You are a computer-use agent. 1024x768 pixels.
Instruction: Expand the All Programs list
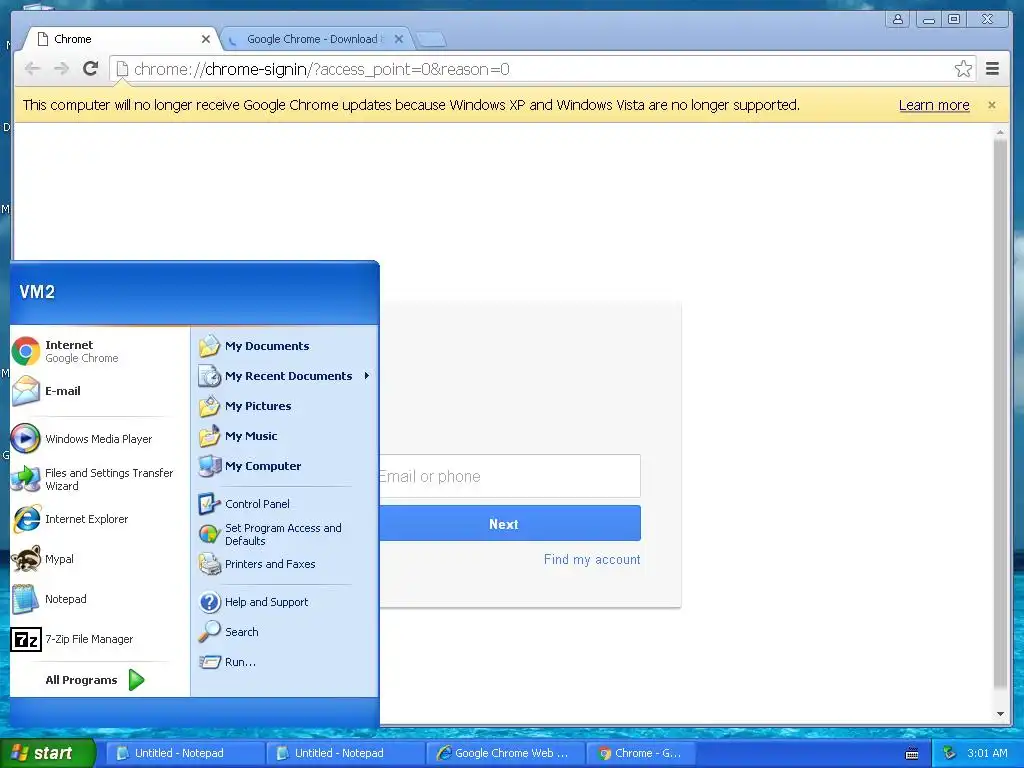tap(95, 680)
